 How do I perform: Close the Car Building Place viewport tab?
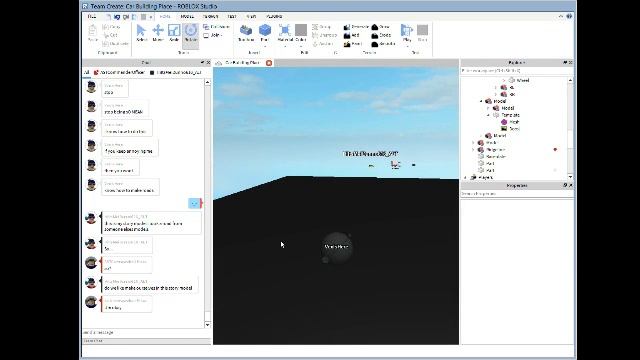[269, 63]
